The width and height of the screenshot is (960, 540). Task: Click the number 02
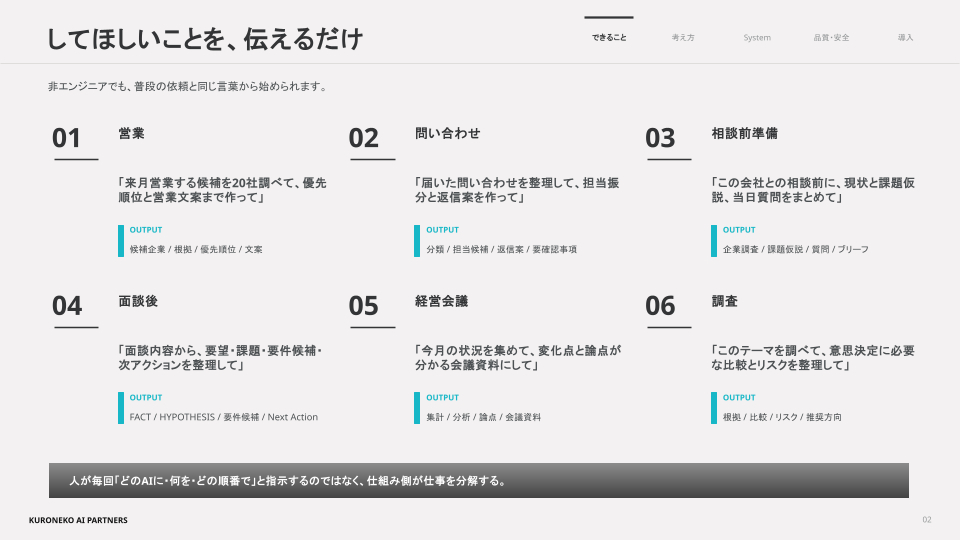pos(364,138)
